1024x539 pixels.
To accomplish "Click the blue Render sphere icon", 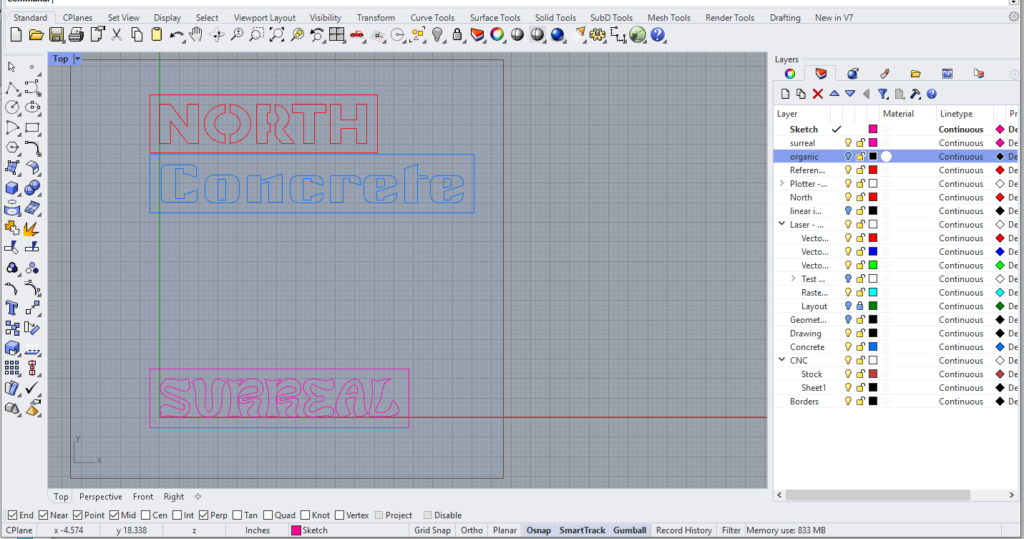I will tap(557, 35).
